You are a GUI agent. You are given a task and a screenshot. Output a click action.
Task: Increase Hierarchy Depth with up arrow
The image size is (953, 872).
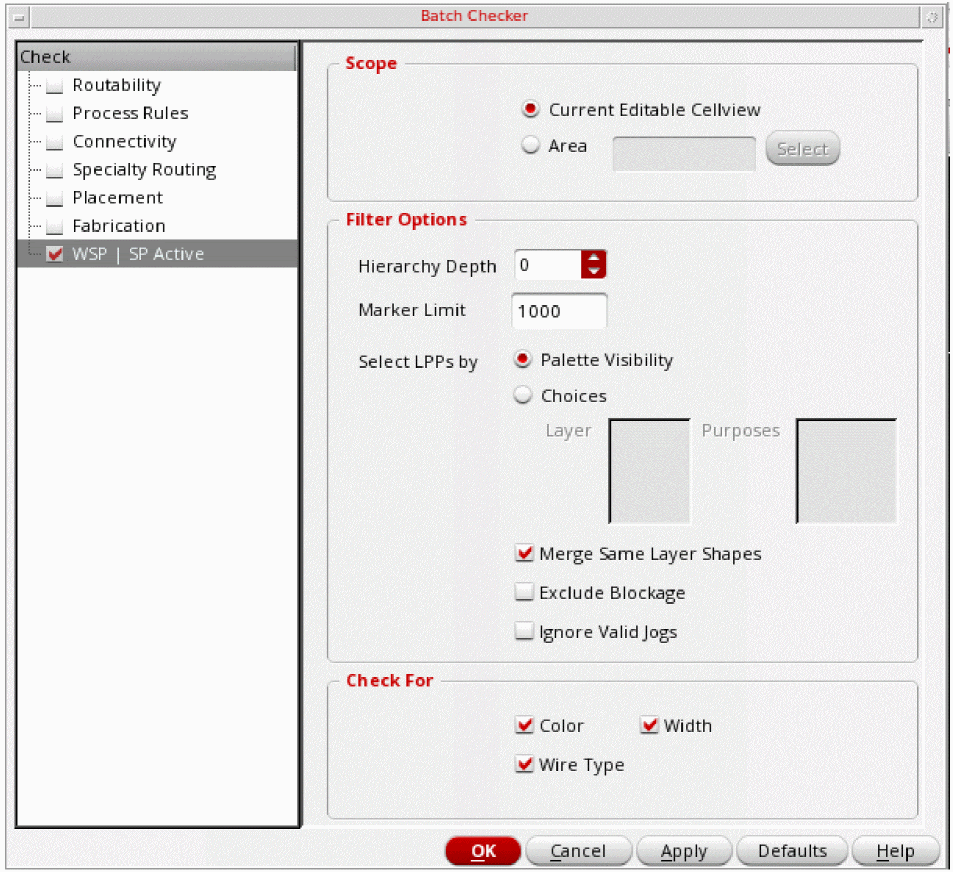tap(595, 259)
